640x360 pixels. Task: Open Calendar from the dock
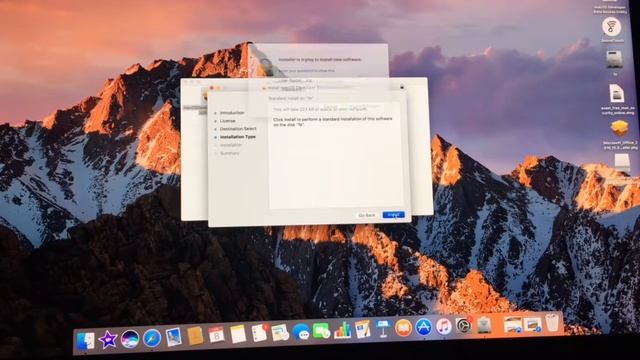click(x=216, y=335)
